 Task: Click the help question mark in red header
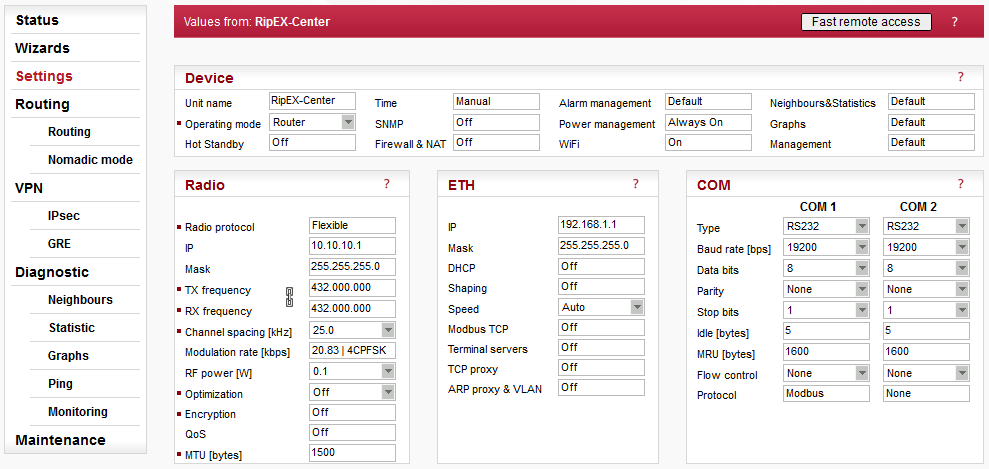click(954, 22)
